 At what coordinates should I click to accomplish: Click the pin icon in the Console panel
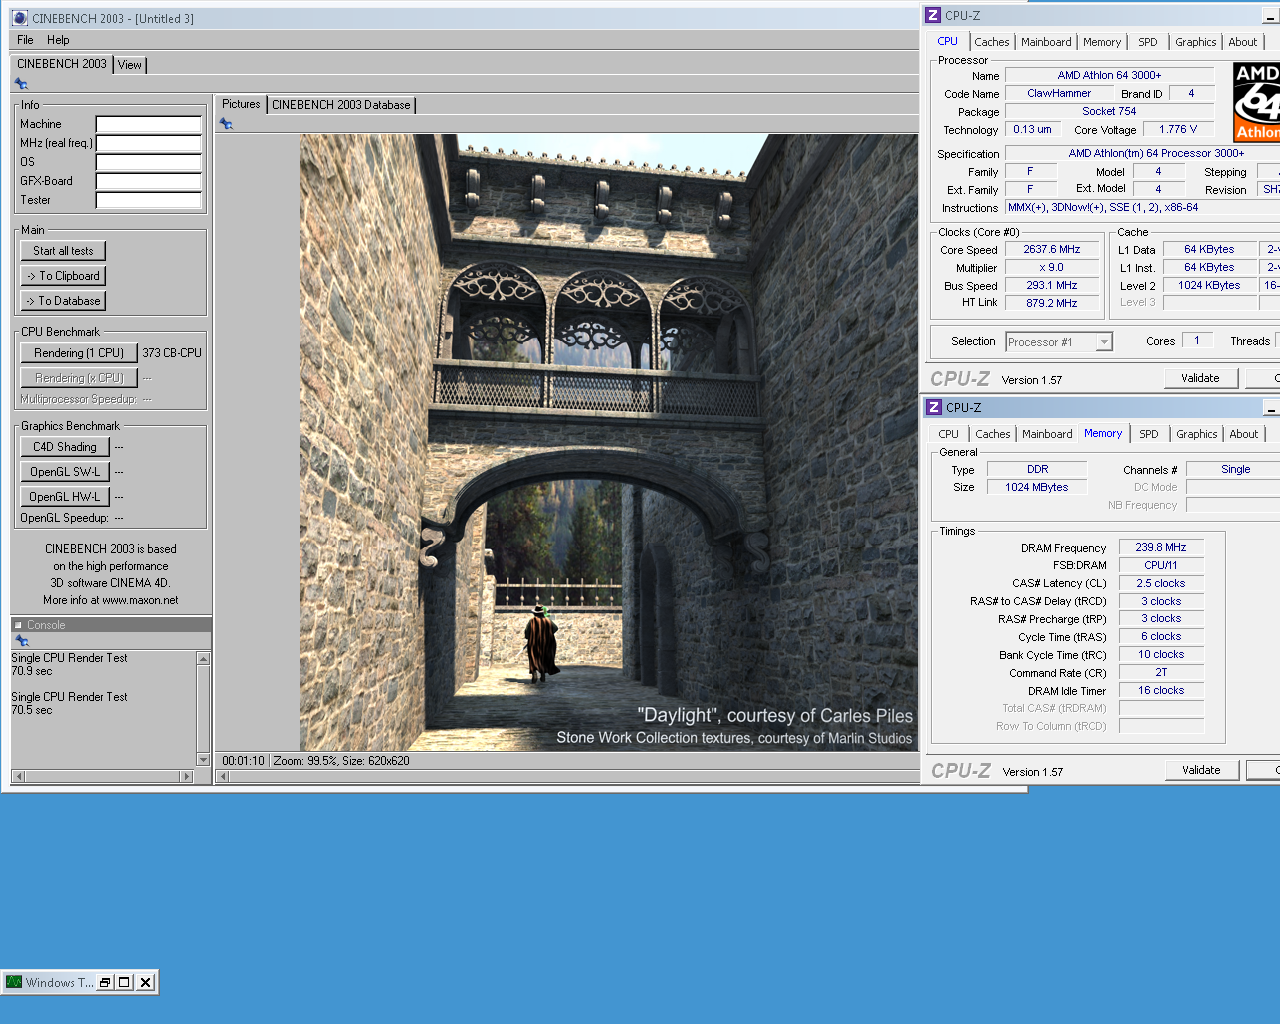tap(21, 641)
